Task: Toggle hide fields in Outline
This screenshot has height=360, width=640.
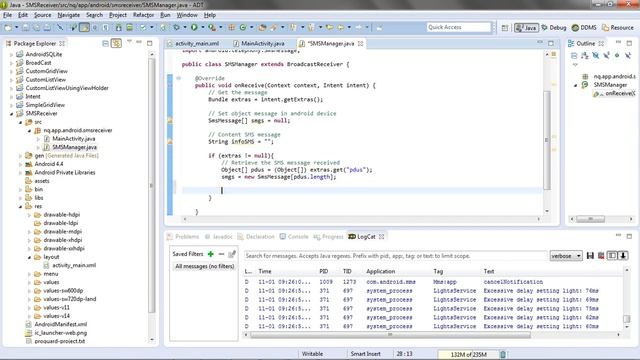Action: tap(596, 55)
